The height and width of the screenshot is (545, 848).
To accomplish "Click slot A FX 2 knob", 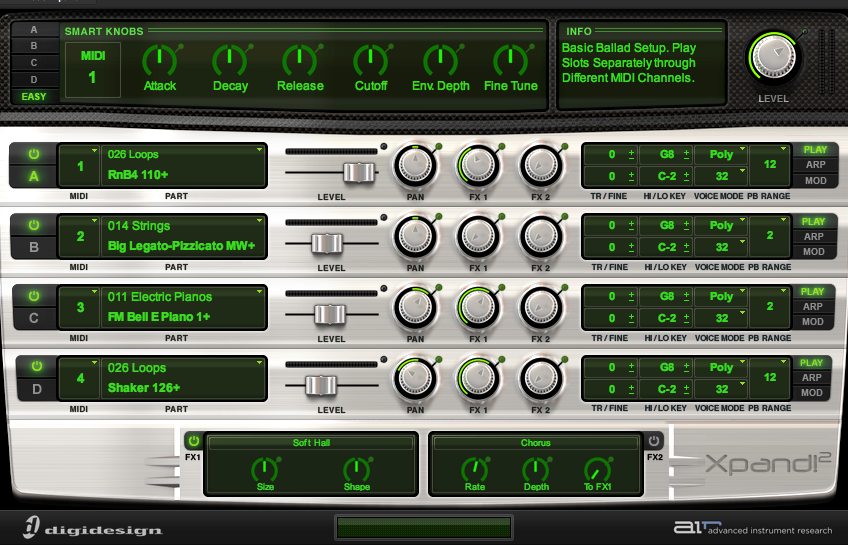I will 541,165.
